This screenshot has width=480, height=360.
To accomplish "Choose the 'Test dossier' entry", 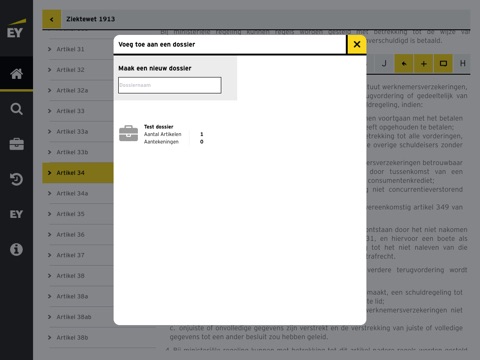I will coord(162,134).
